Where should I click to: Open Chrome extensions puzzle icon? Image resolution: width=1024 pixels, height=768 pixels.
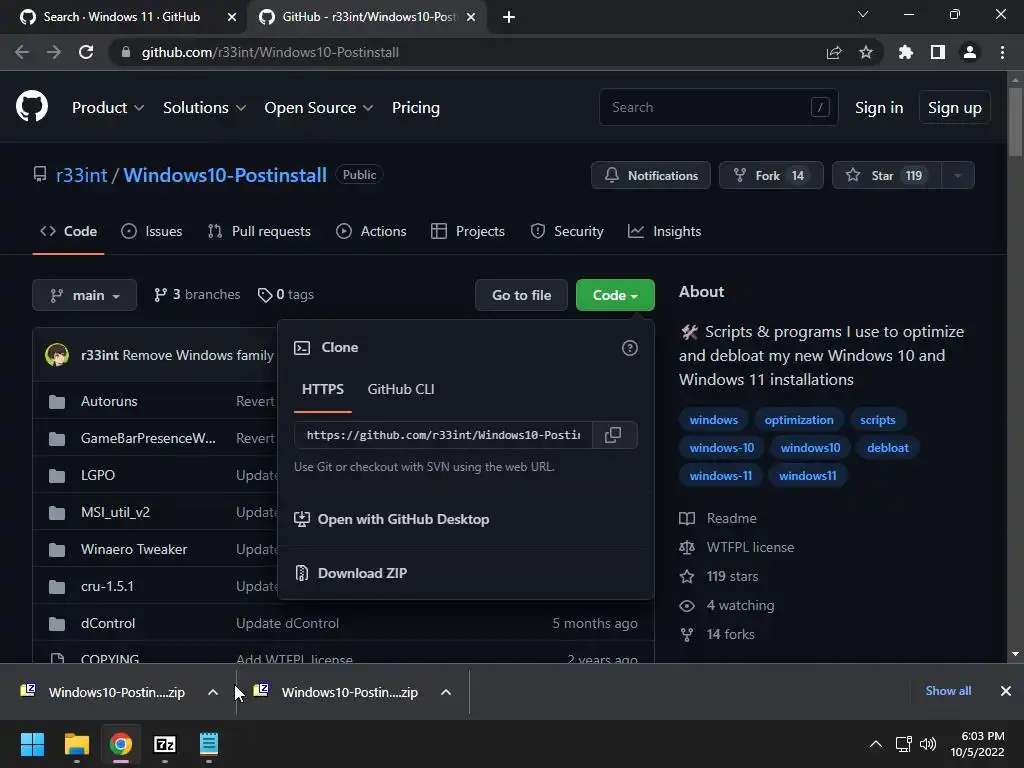pyautogui.click(x=906, y=52)
